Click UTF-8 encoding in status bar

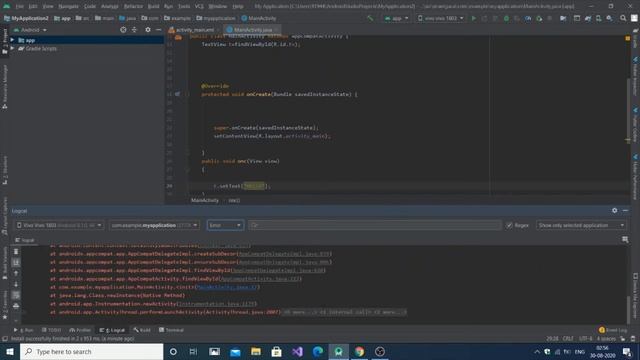(x=585, y=339)
